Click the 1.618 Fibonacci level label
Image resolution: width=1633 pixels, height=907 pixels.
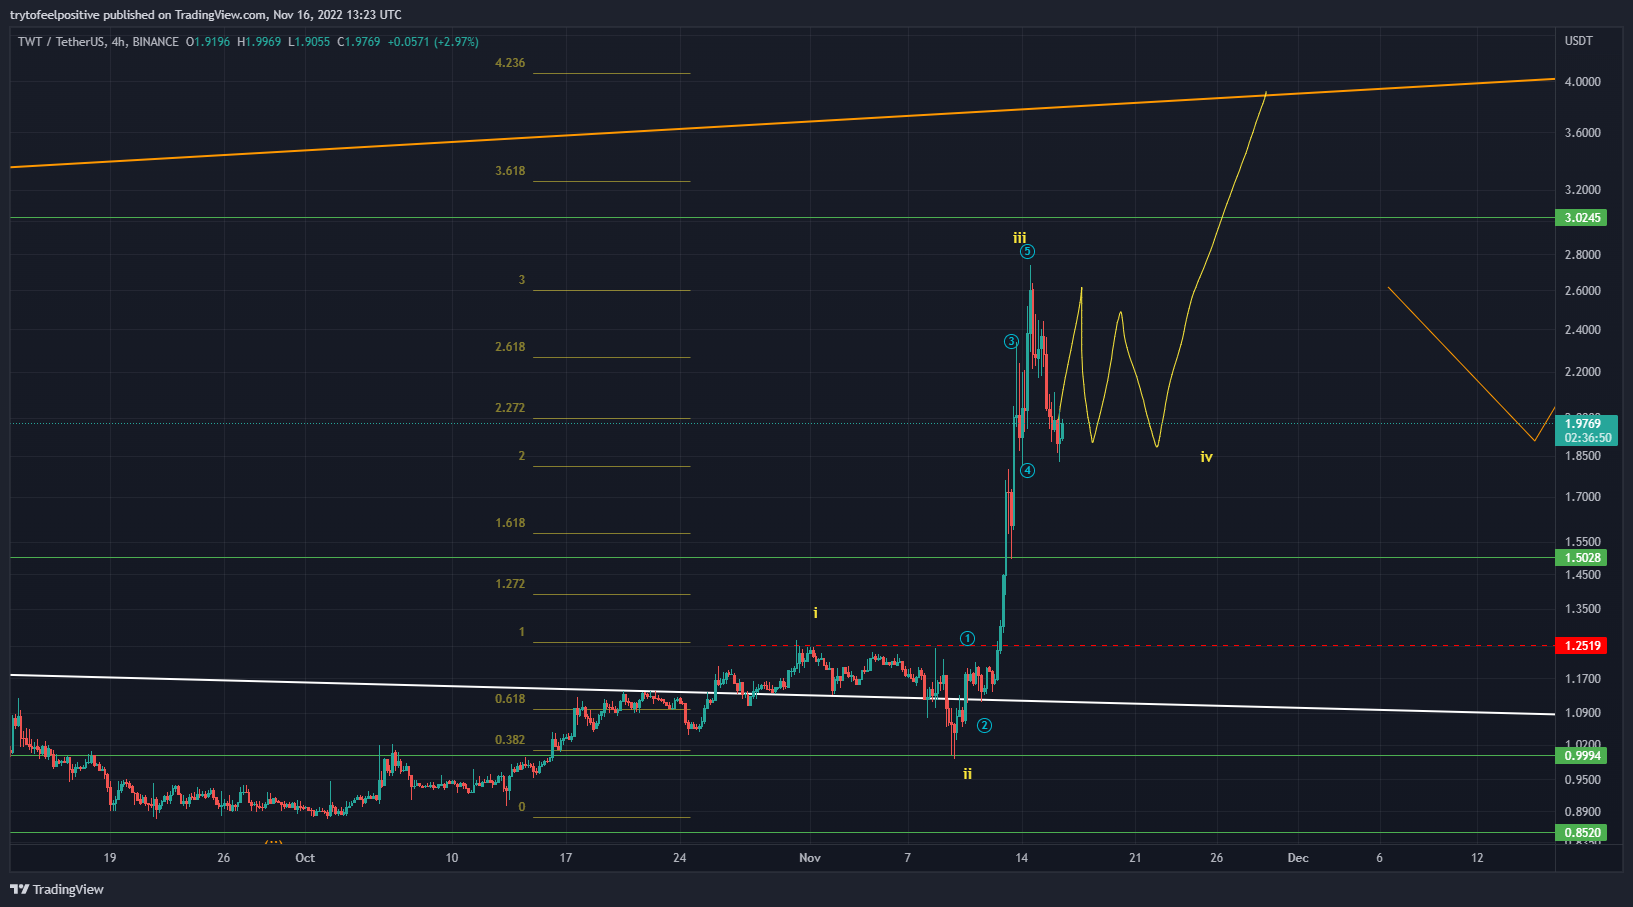510,523
